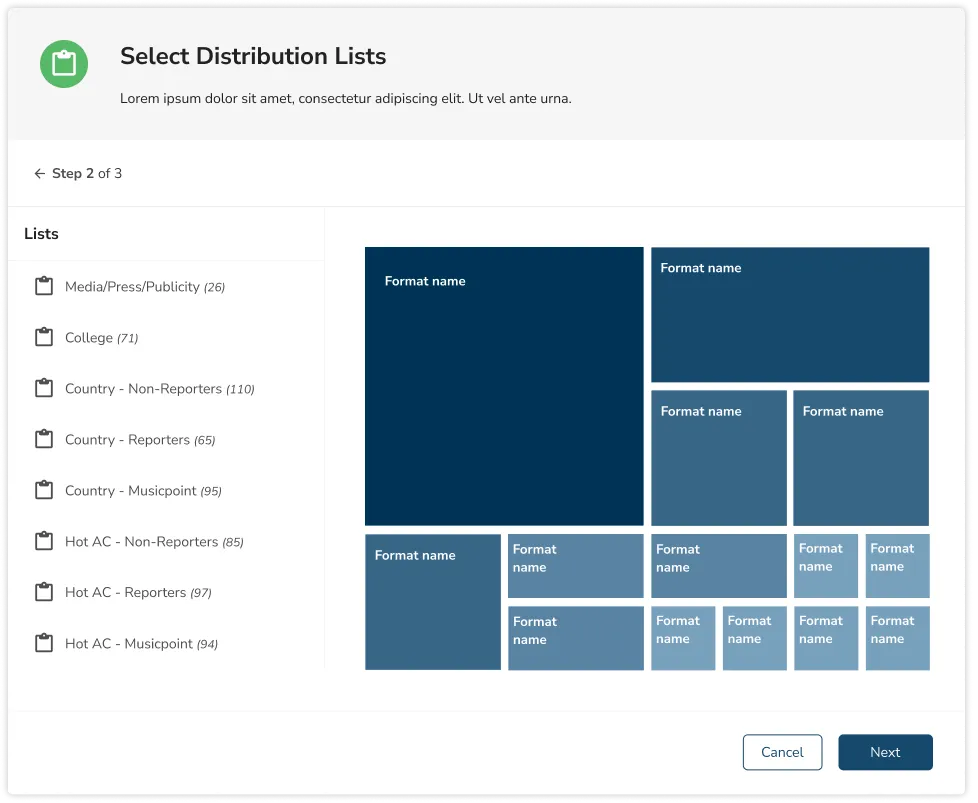
Task: Click the largest Format name tile
Action: pyautogui.click(x=504, y=385)
